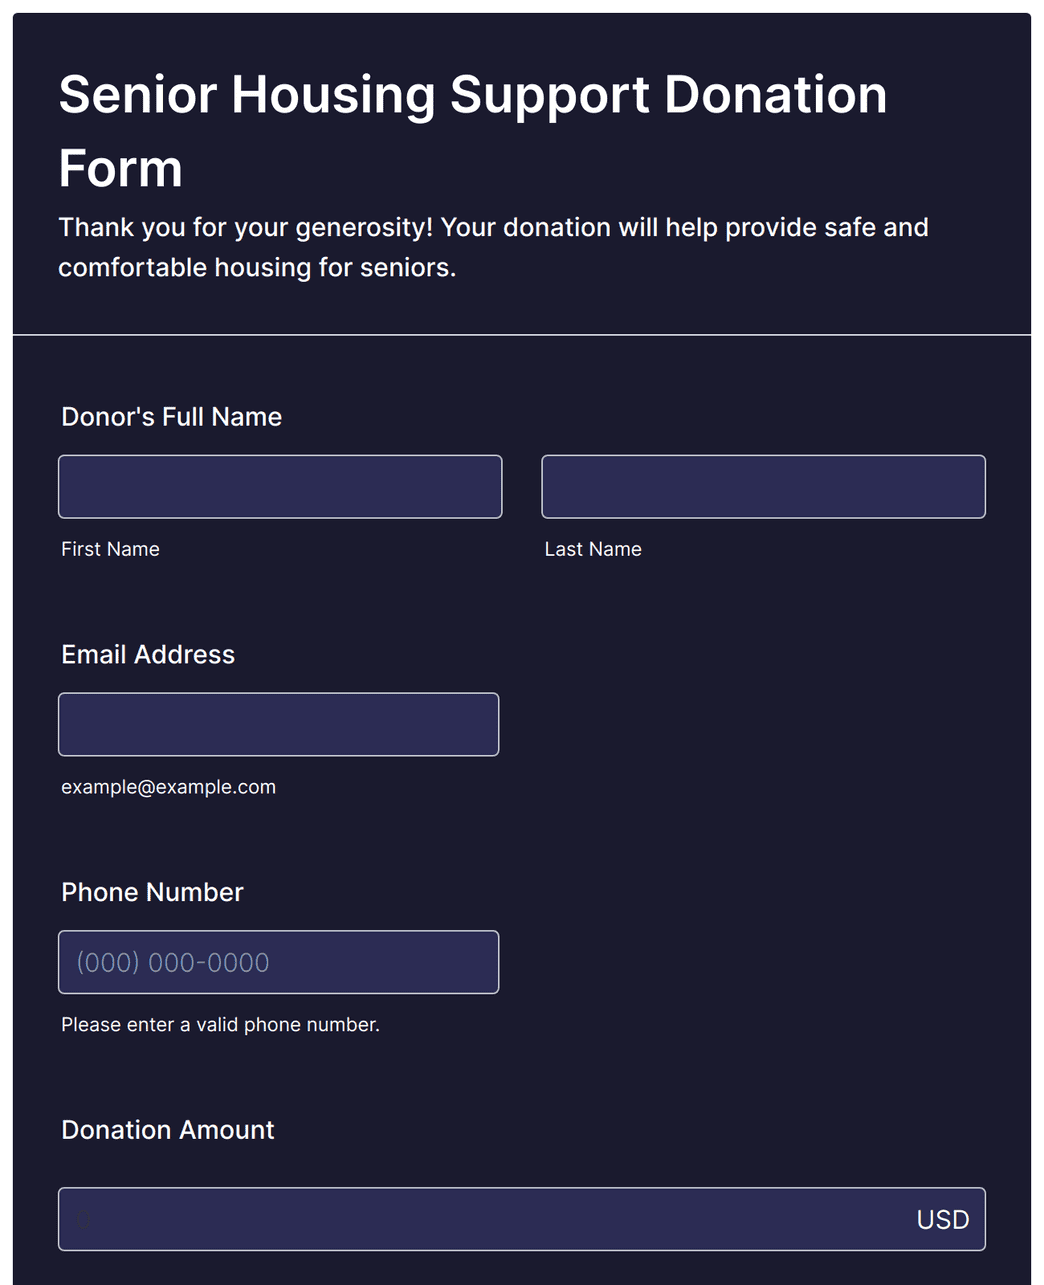Click the First Name input box
Image resolution: width=1044 pixels, height=1285 pixels.
pos(280,487)
